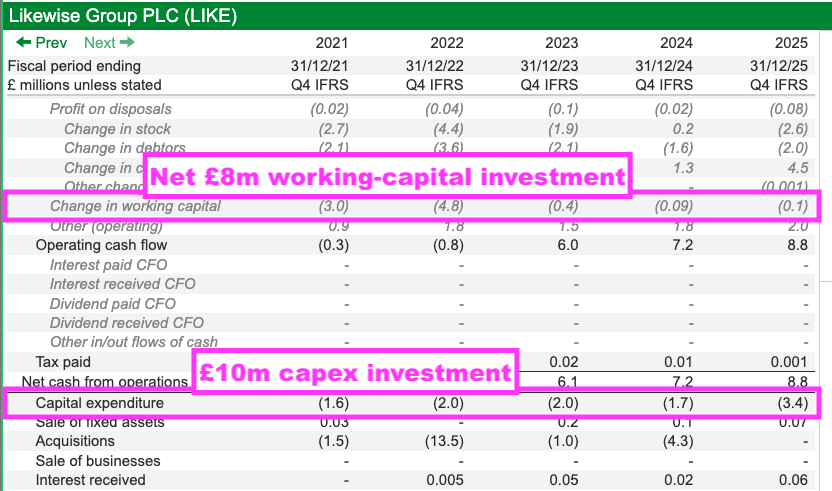Image resolution: width=832 pixels, height=491 pixels.
Task: Click the Dividend paid CFO row label
Action: coord(112,304)
